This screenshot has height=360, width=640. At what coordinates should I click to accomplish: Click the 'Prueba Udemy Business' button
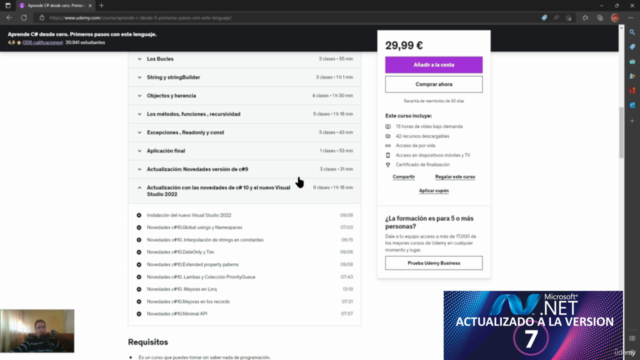(x=433, y=263)
